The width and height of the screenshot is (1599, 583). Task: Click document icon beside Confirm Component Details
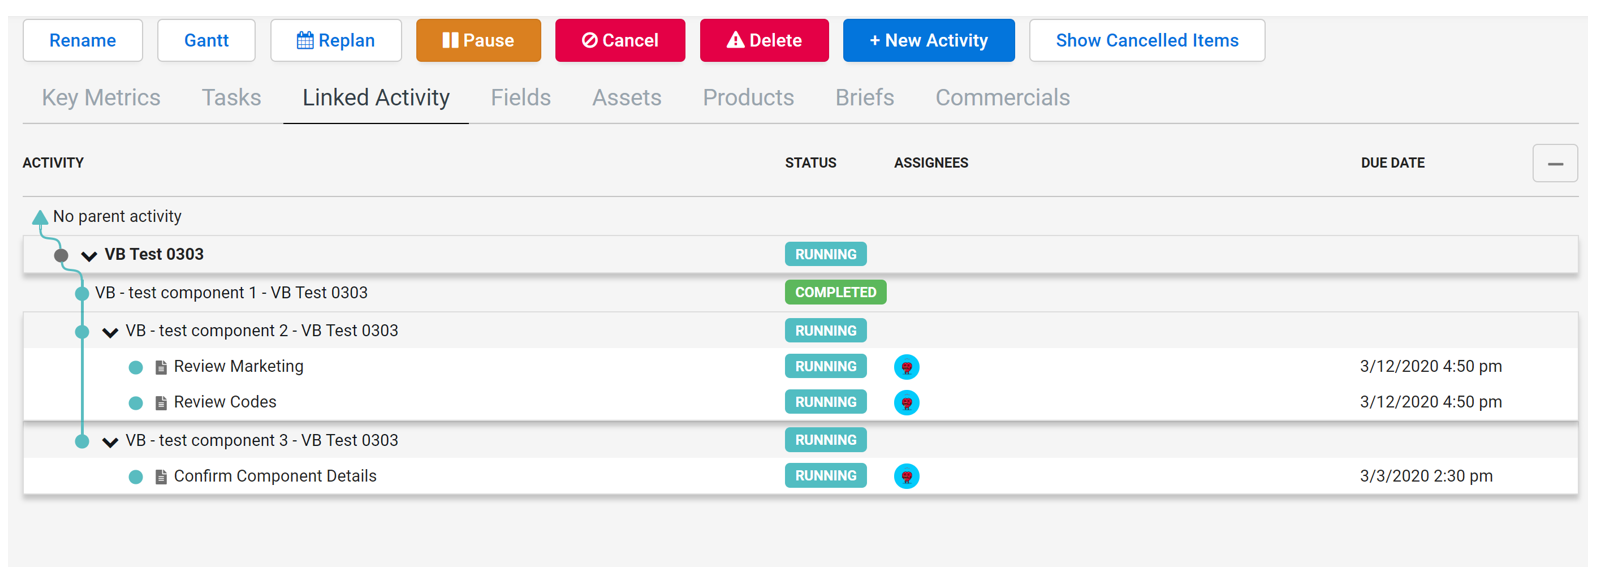click(161, 477)
